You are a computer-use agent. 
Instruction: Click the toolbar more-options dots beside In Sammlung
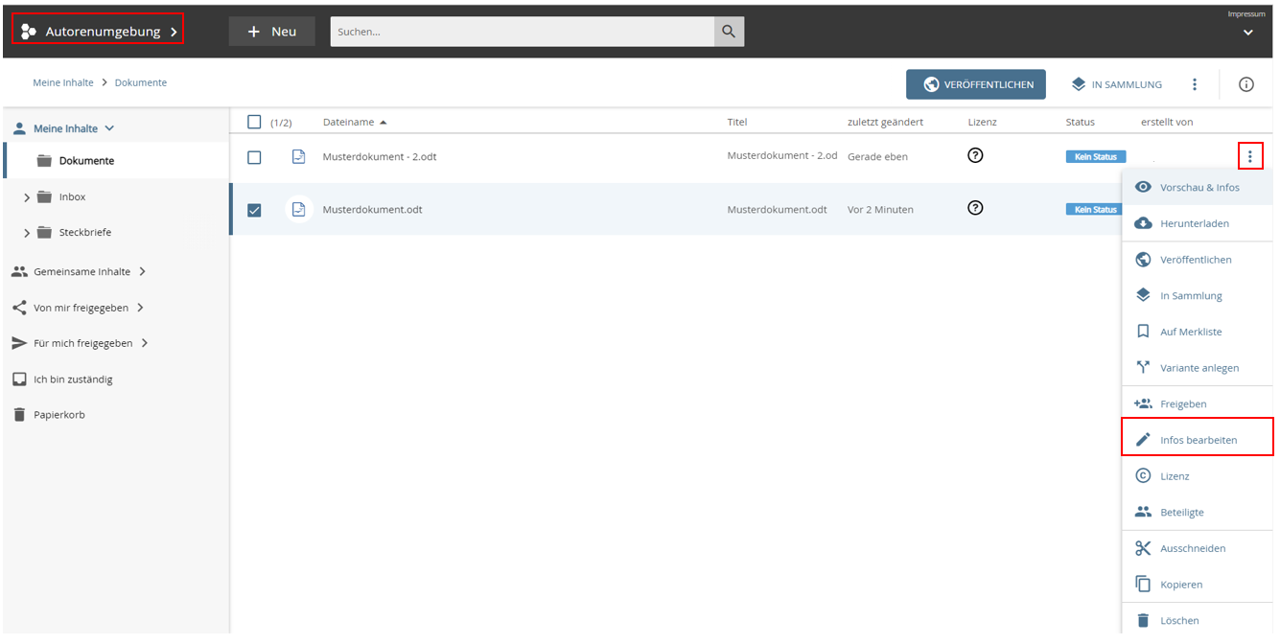click(1194, 85)
